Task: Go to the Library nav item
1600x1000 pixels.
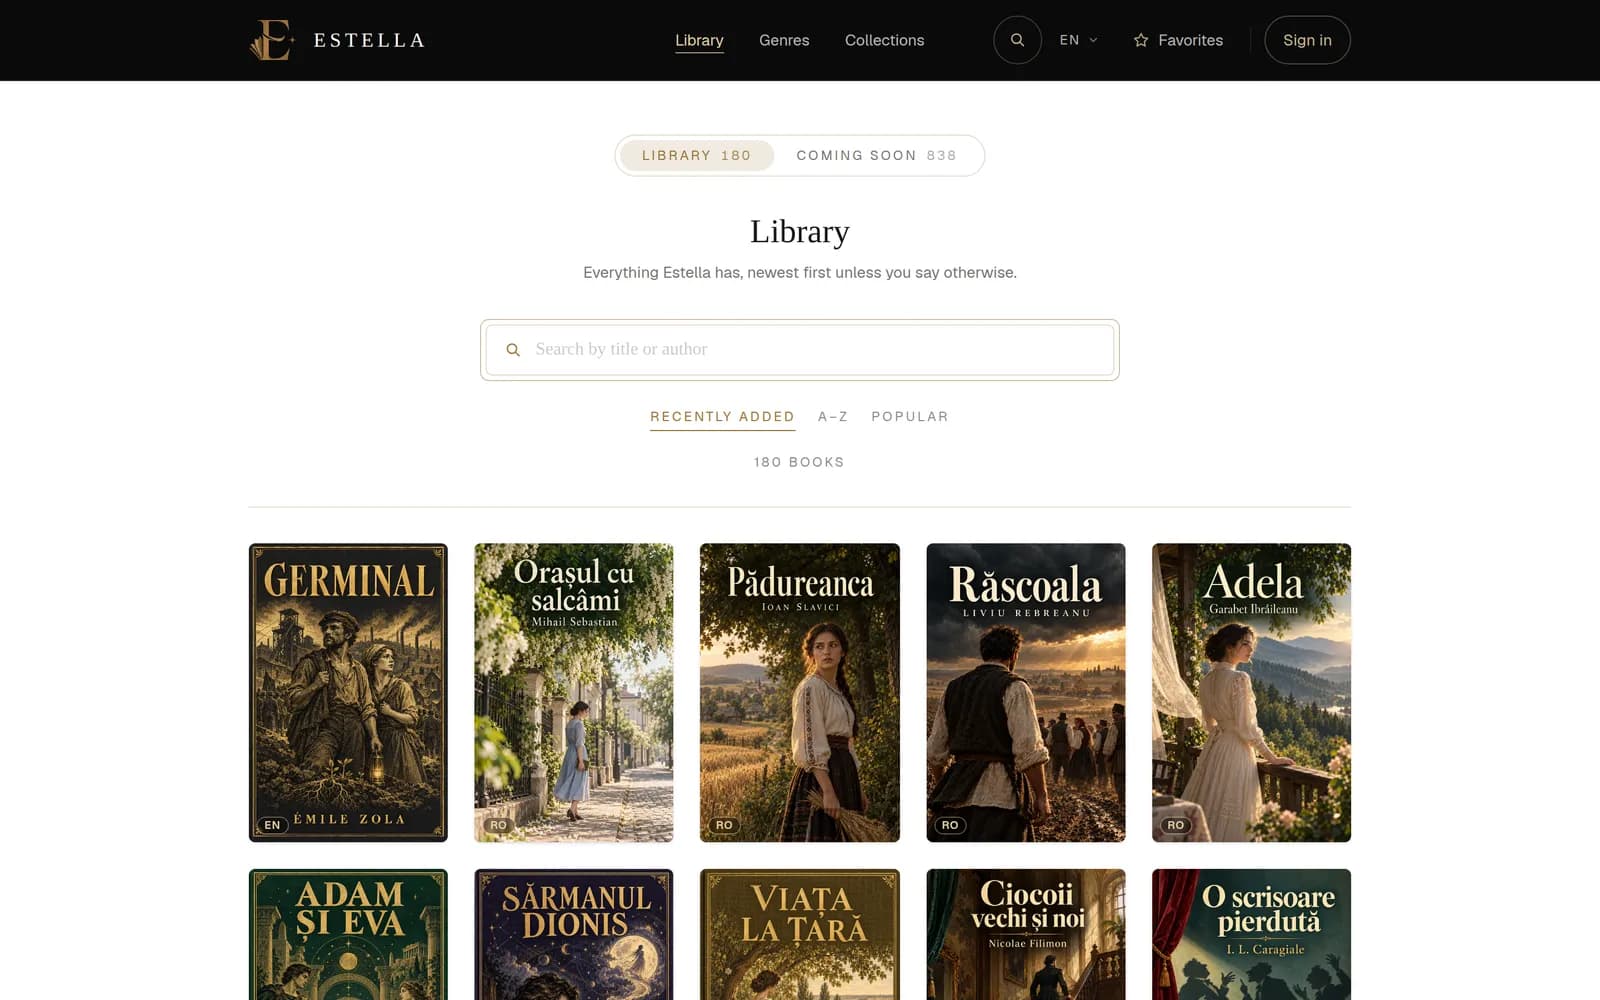Action: [x=699, y=40]
